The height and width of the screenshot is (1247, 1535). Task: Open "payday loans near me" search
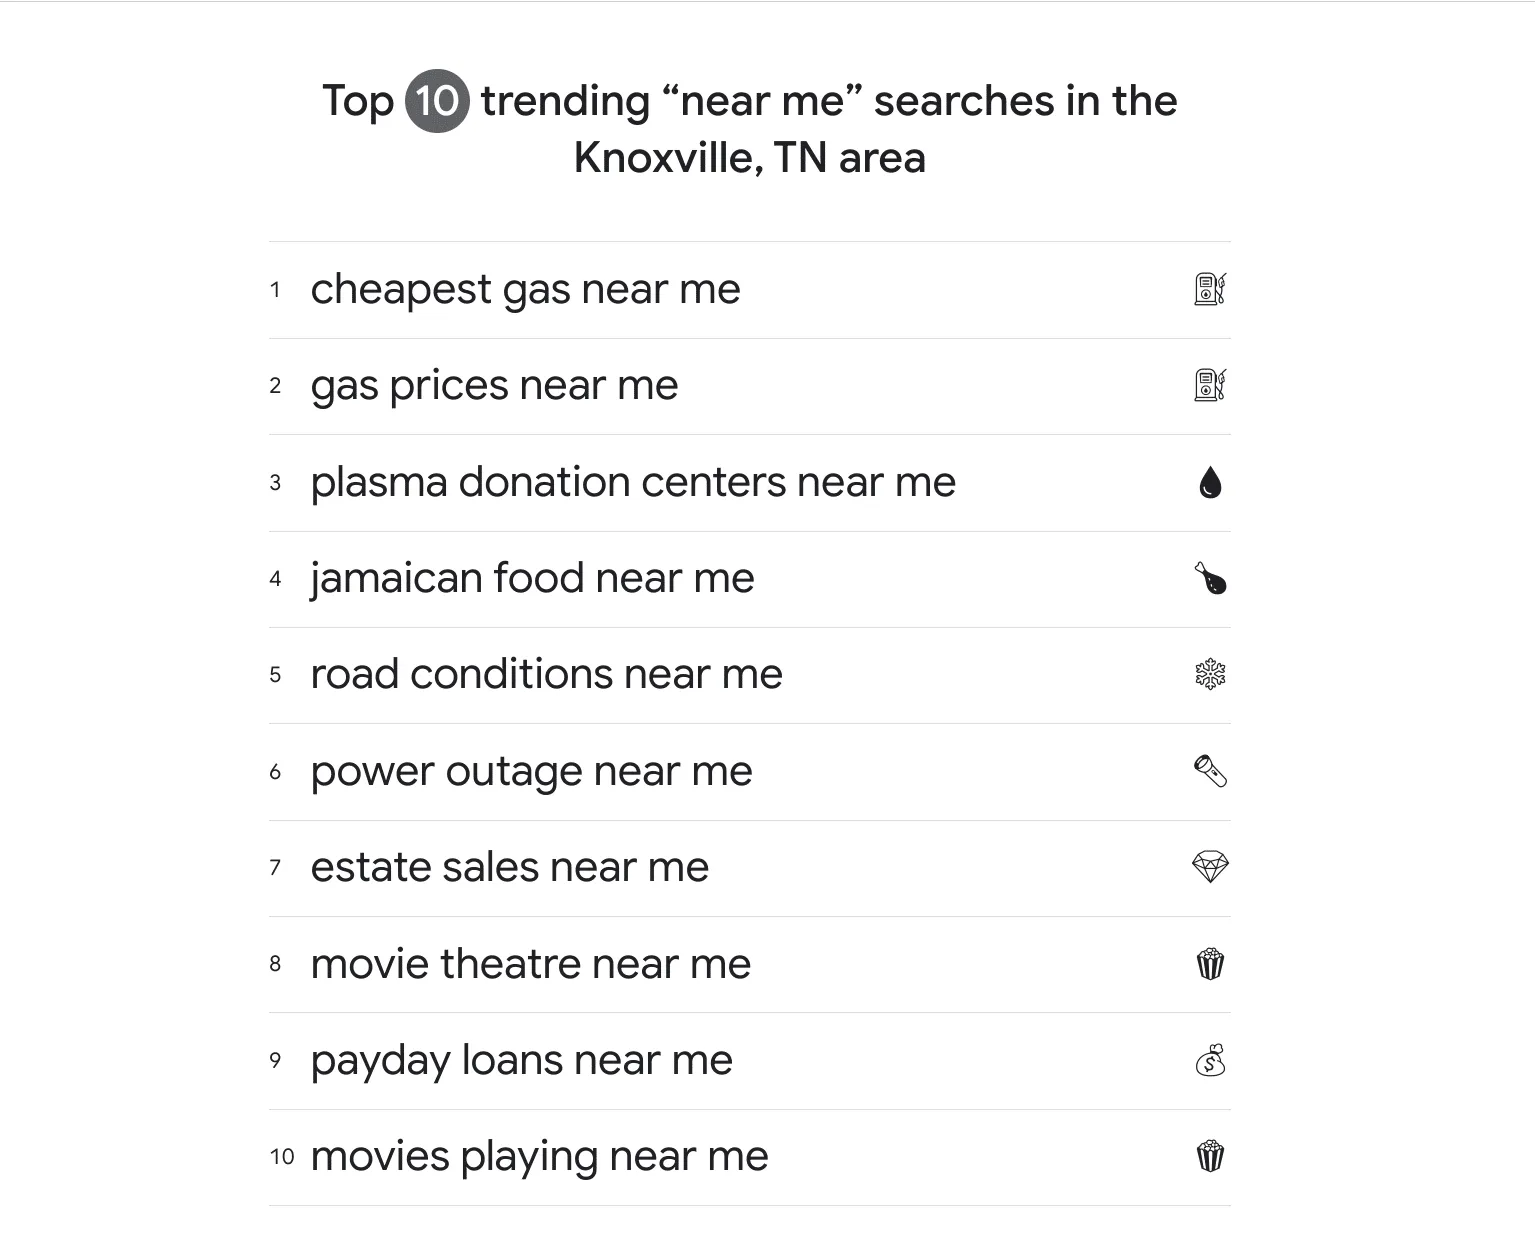[x=521, y=1060]
